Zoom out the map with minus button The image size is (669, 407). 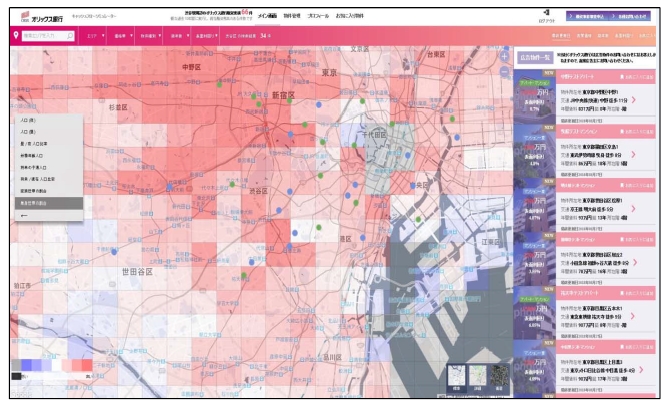tap(504, 72)
